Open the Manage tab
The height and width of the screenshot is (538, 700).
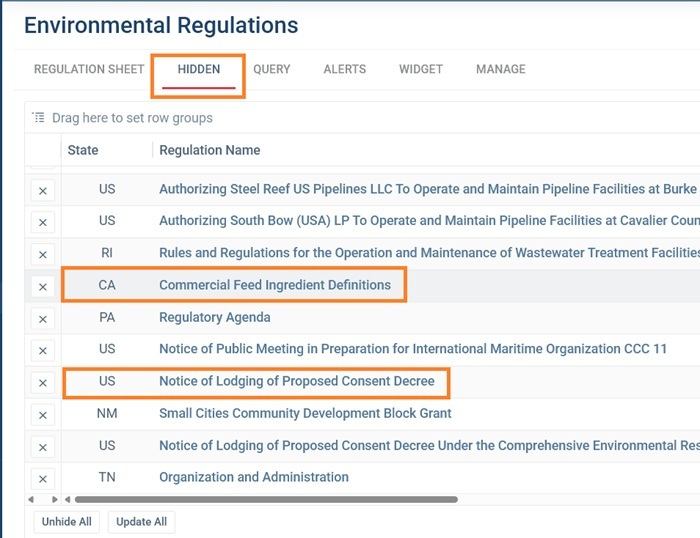(x=500, y=69)
